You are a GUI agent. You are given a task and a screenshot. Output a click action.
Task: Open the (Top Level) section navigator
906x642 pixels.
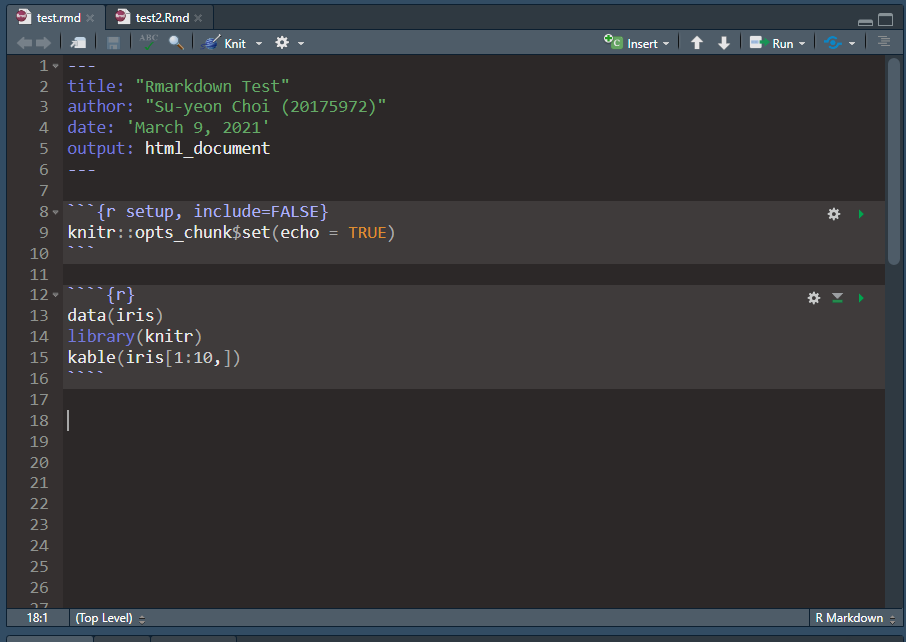pyautogui.click(x=110, y=618)
